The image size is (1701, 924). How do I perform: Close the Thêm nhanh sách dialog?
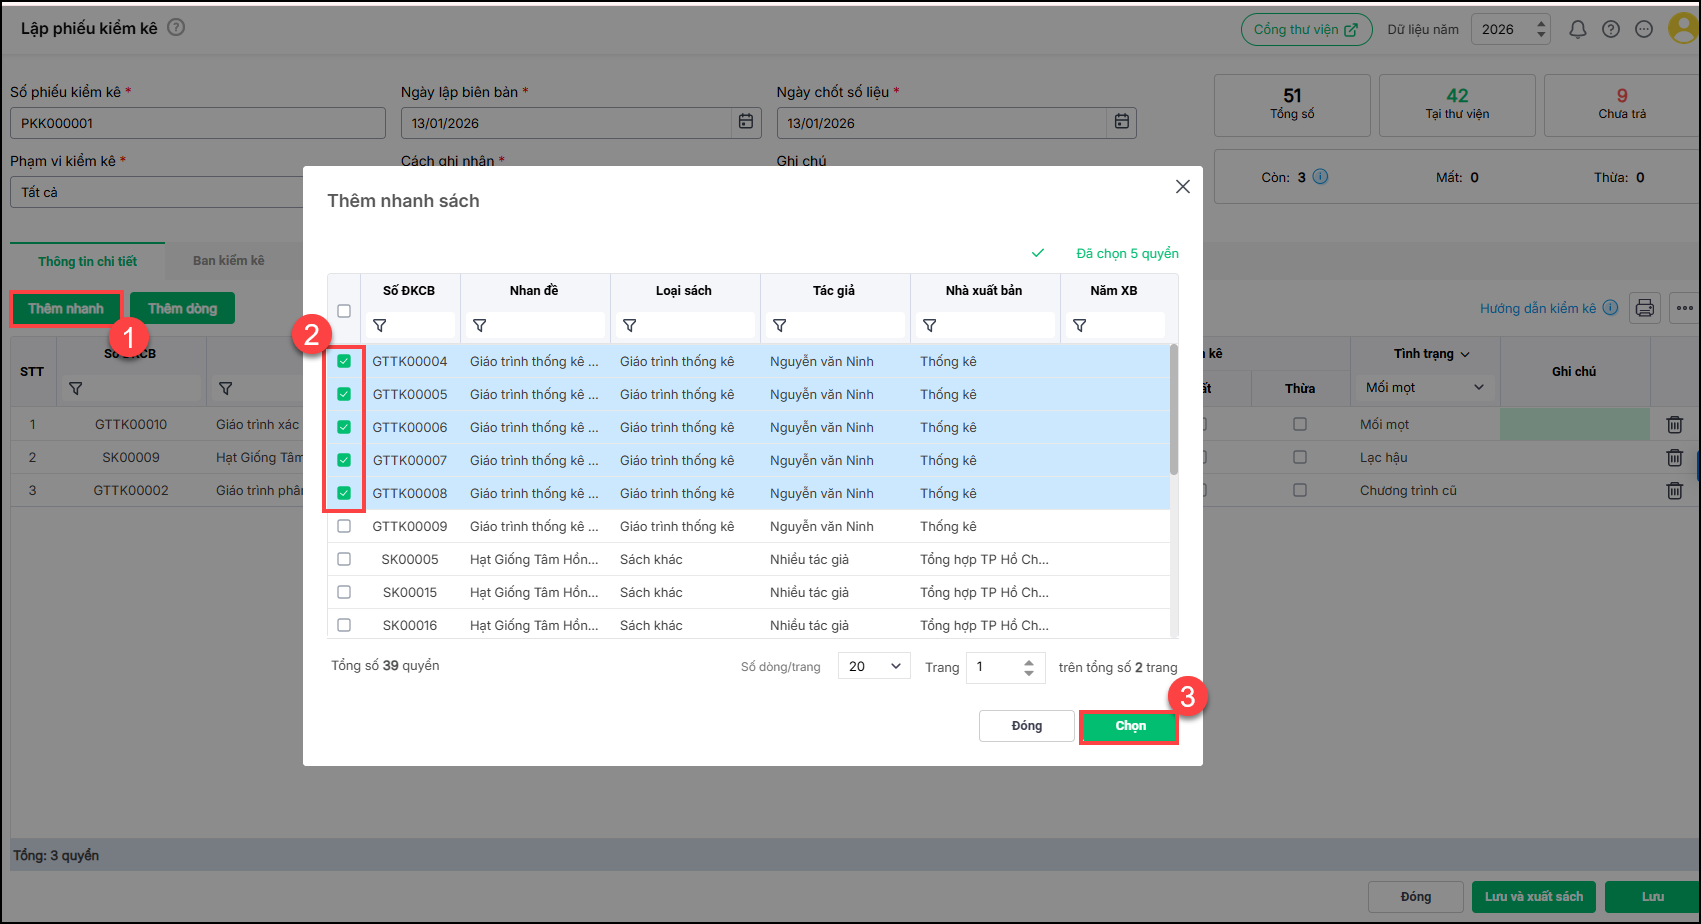click(1182, 187)
